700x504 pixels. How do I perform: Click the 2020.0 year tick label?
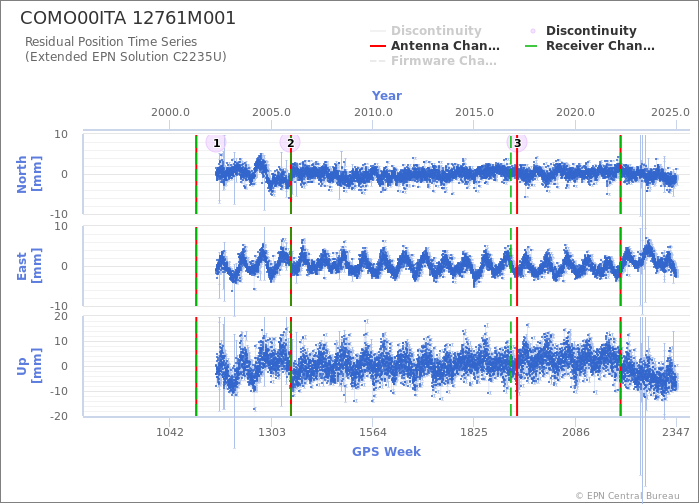[575, 112]
